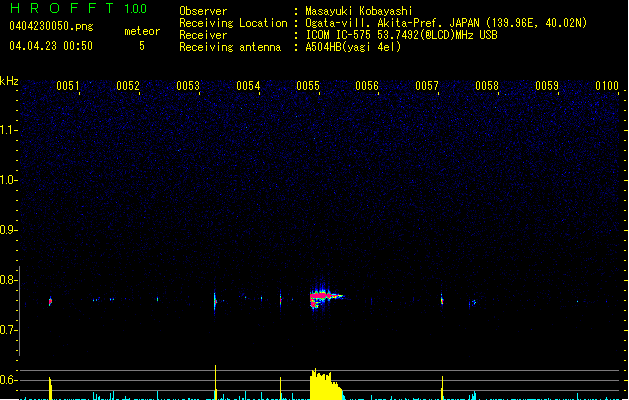Click the A504HB(yagi 4el) antenna text
This screenshot has height=400, width=629.
click(353, 47)
